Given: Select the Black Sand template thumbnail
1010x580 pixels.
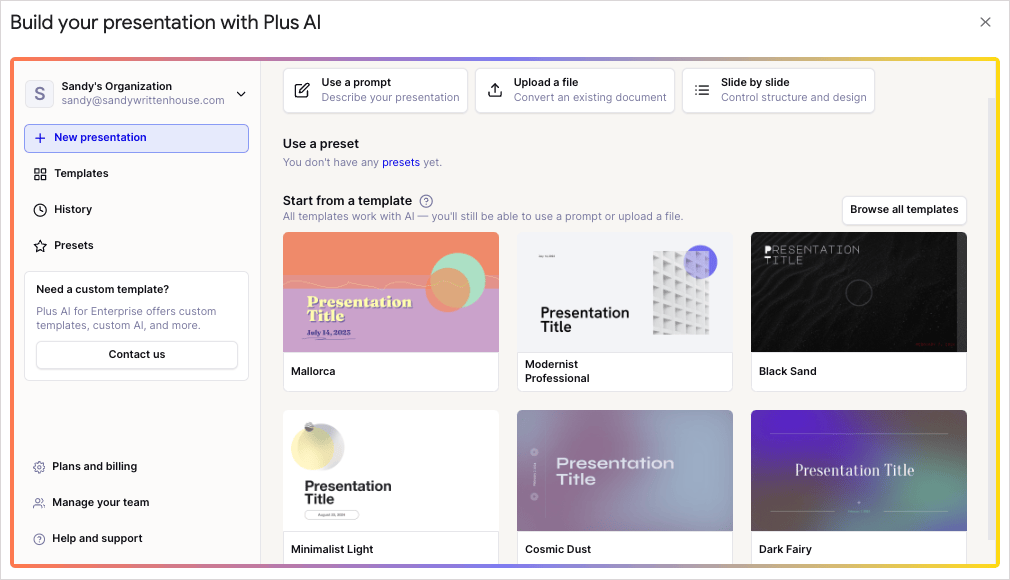Looking at the screenshot, I should pos(859,292).
